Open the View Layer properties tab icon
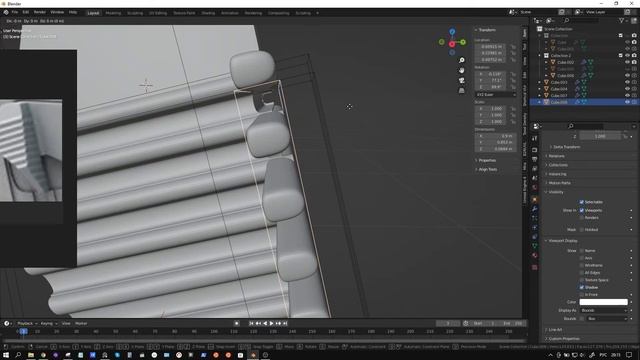This screenshot has height=360, width=640. coord(534,169)
